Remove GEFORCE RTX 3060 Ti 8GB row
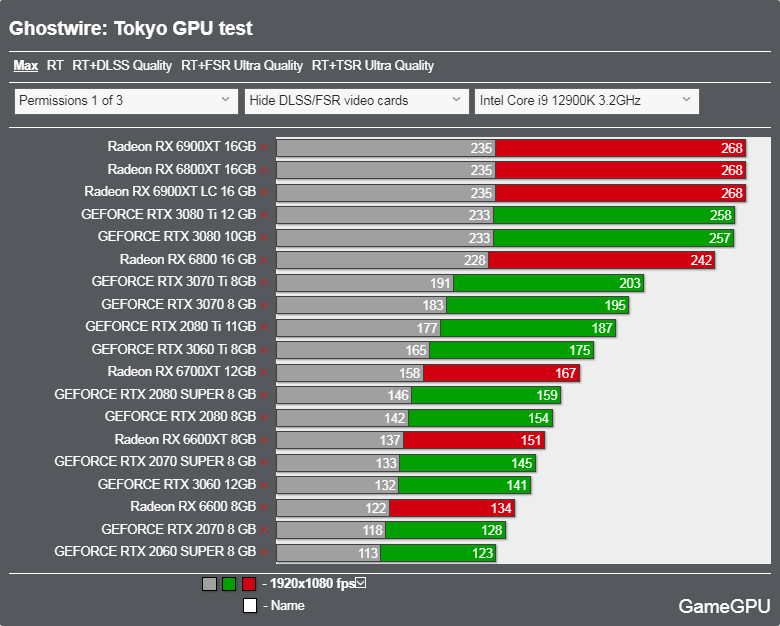780x626 pixels. pos(263,350)
